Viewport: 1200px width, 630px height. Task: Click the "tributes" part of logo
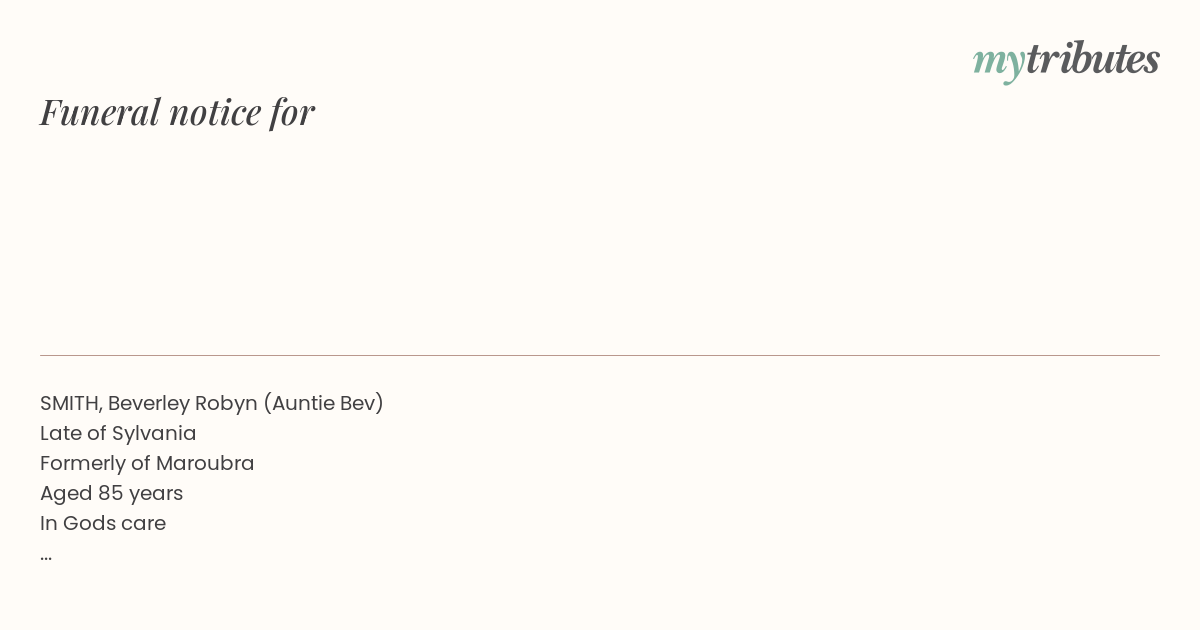coord(1093,58)
